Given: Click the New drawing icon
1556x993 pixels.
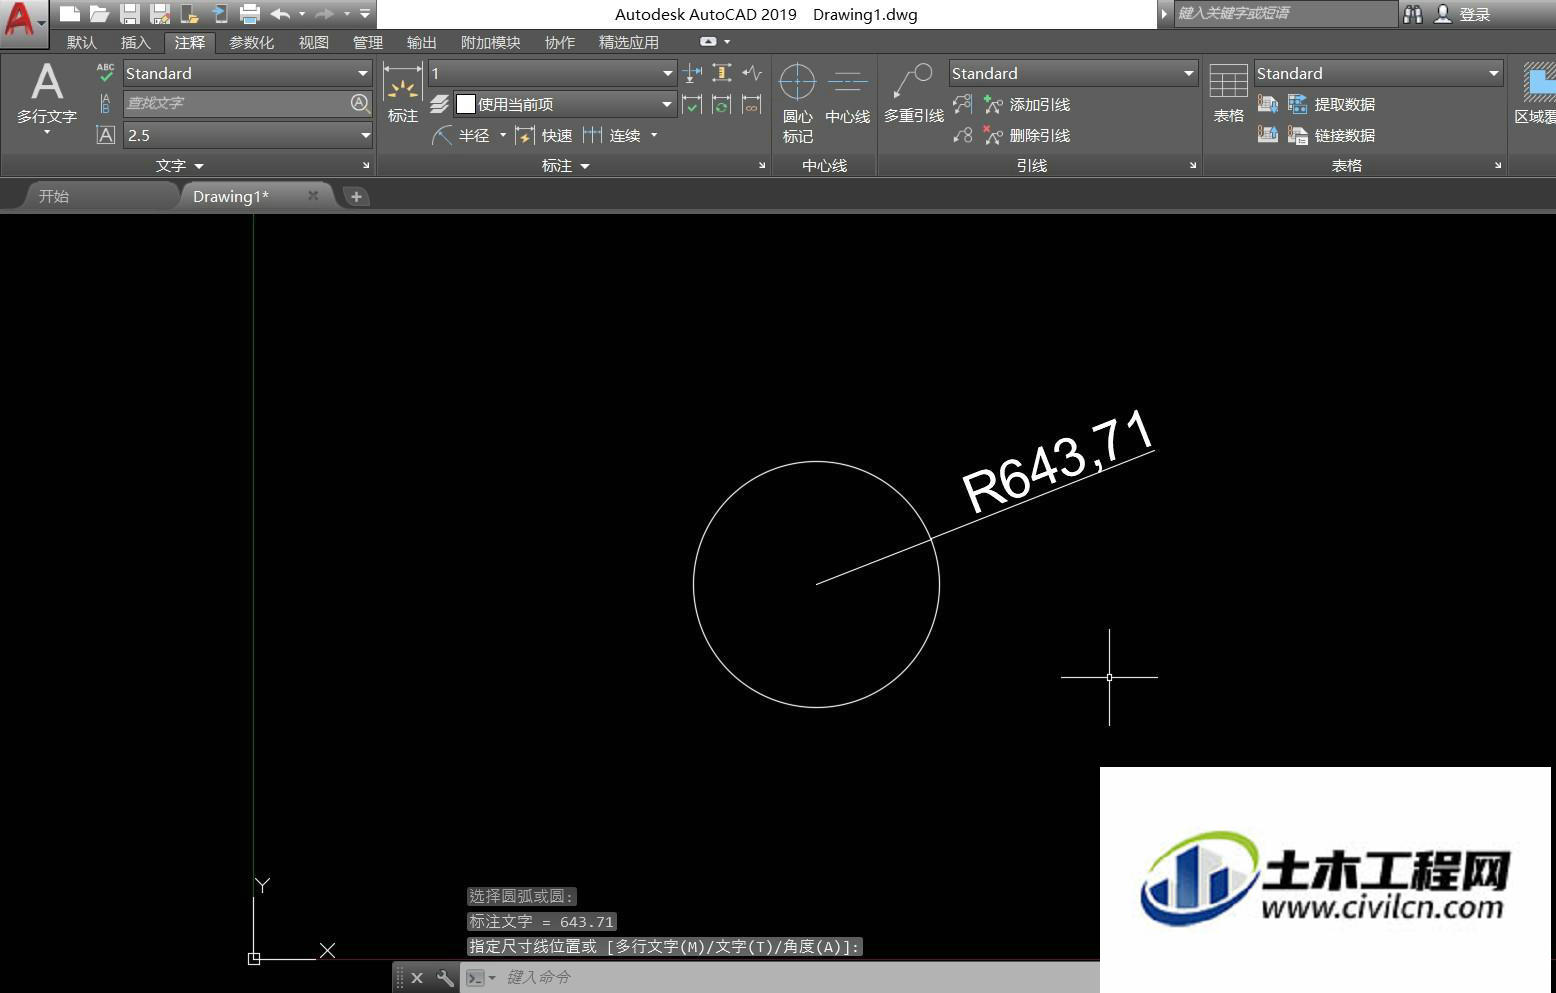Looking at the screenshot, I should 70,14.
